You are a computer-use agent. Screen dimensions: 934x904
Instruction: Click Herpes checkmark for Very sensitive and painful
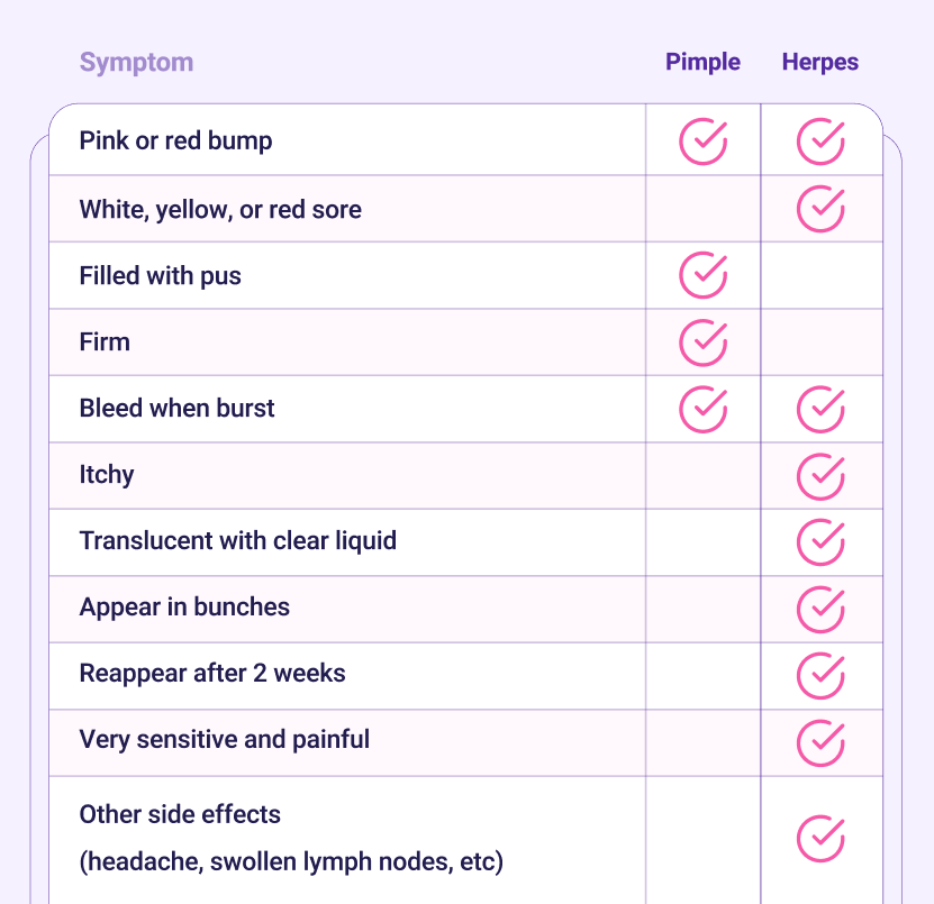coord(821,741)
